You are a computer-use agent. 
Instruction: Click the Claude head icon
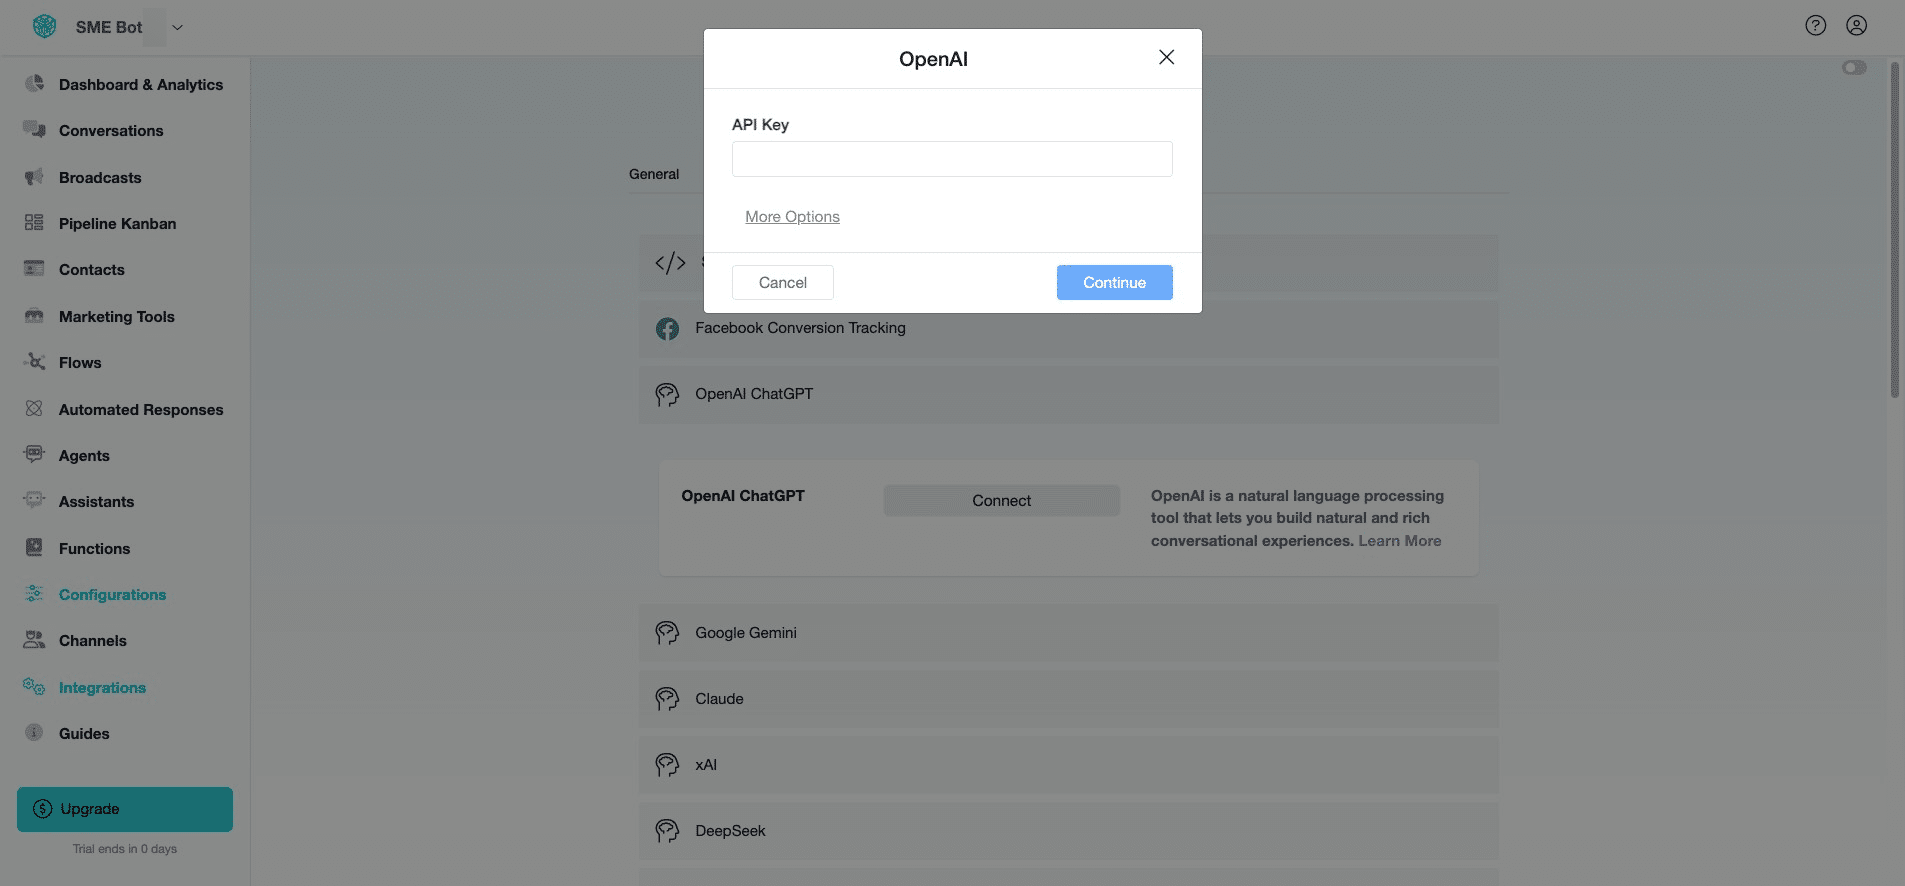667,699
